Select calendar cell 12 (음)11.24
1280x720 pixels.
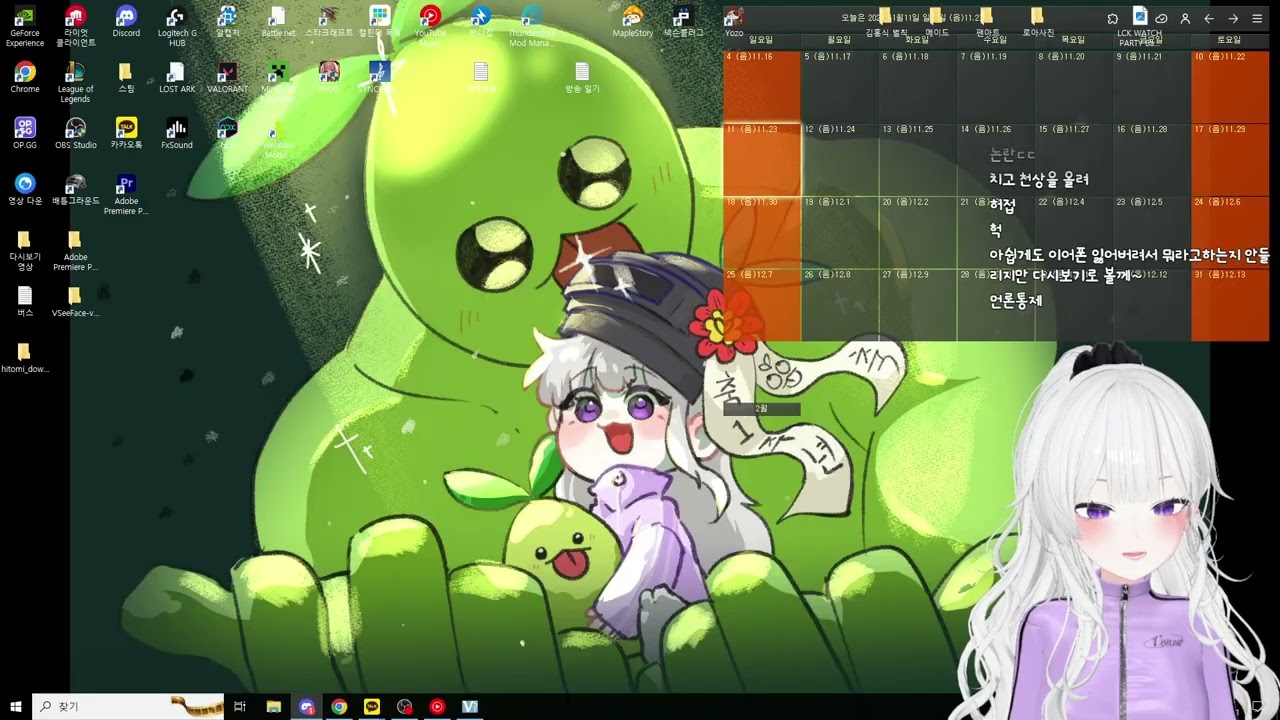pyautogui.click(x=840, y=159)
